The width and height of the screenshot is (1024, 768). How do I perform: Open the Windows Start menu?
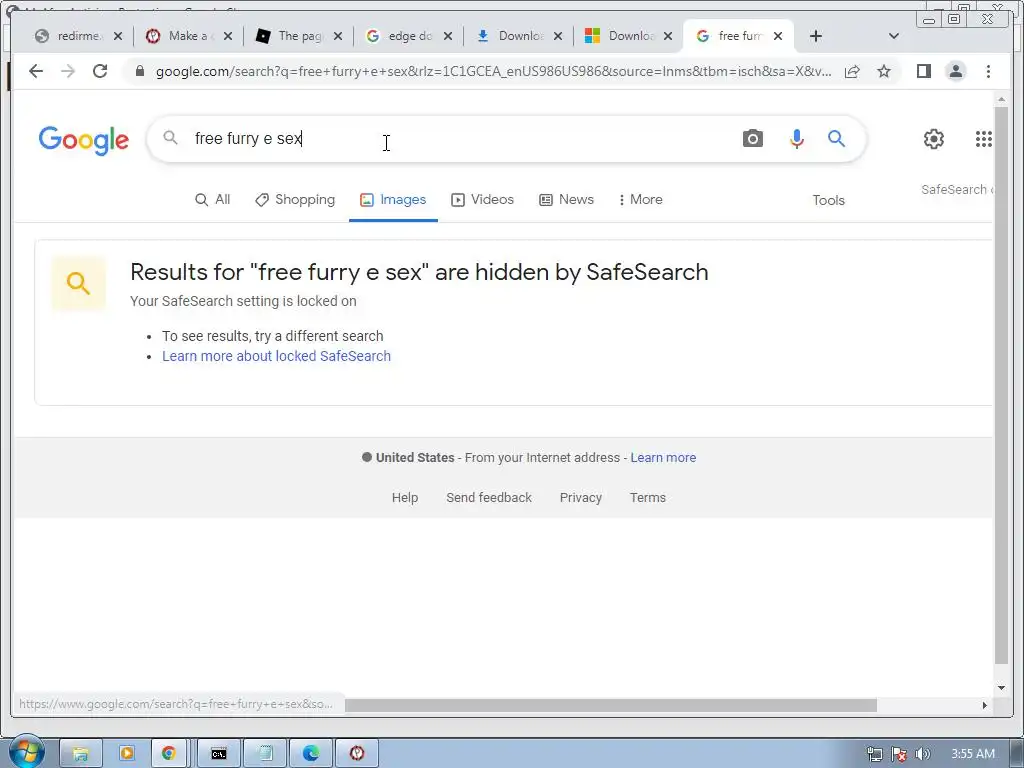[25, 752]
